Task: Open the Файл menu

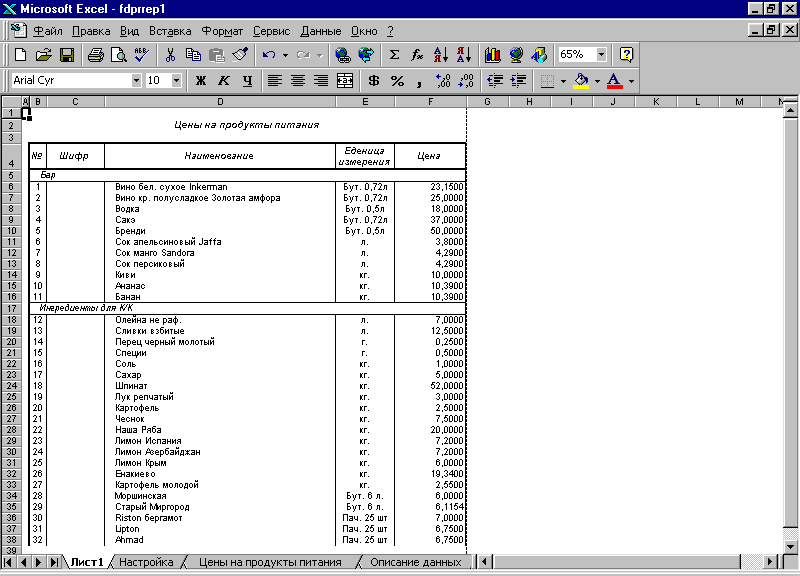Action: pyautogui.click(x=47, y=31)
